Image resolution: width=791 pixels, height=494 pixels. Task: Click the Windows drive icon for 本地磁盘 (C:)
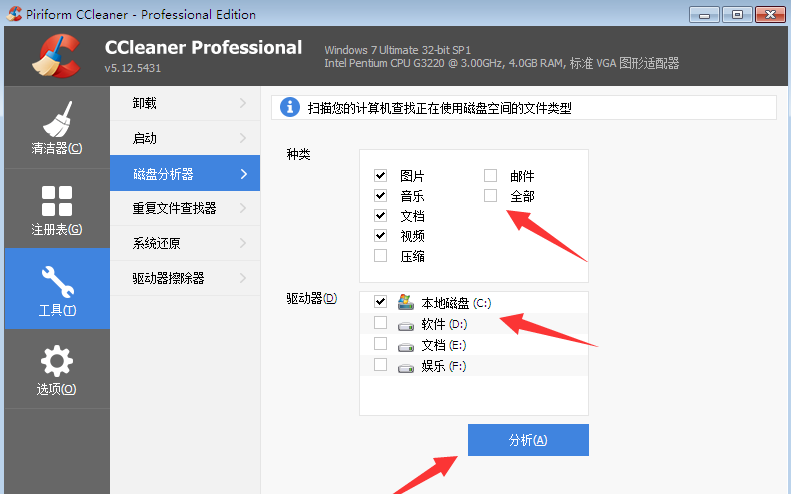[406, 302]
